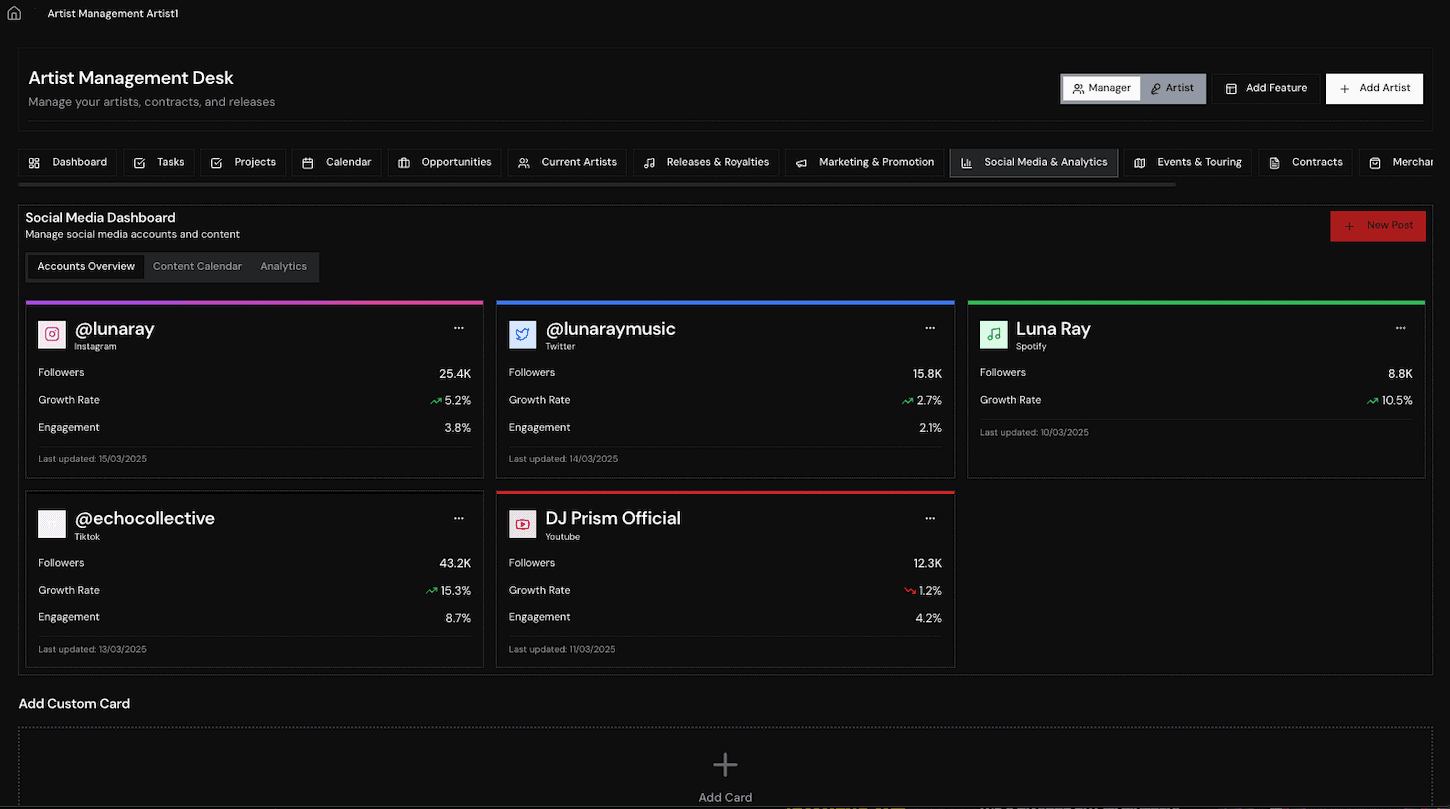
Task: Click the home icon at top left
Action: [14, 14]
